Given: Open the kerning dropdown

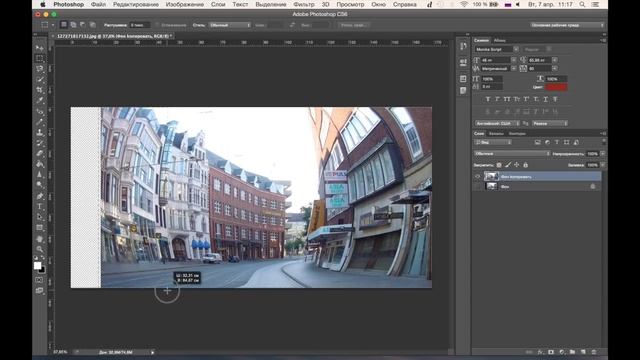Looking at the screenshot, I should [498, 69].
